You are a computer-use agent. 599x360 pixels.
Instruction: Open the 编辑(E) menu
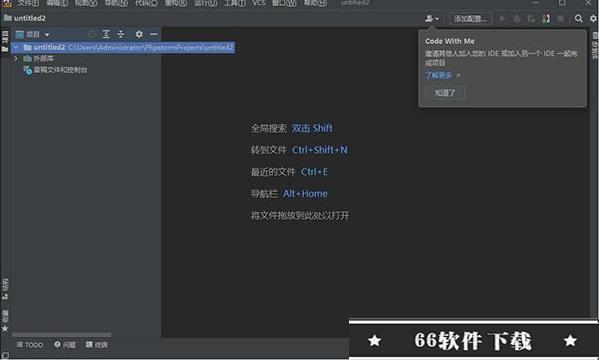[57, 3]
